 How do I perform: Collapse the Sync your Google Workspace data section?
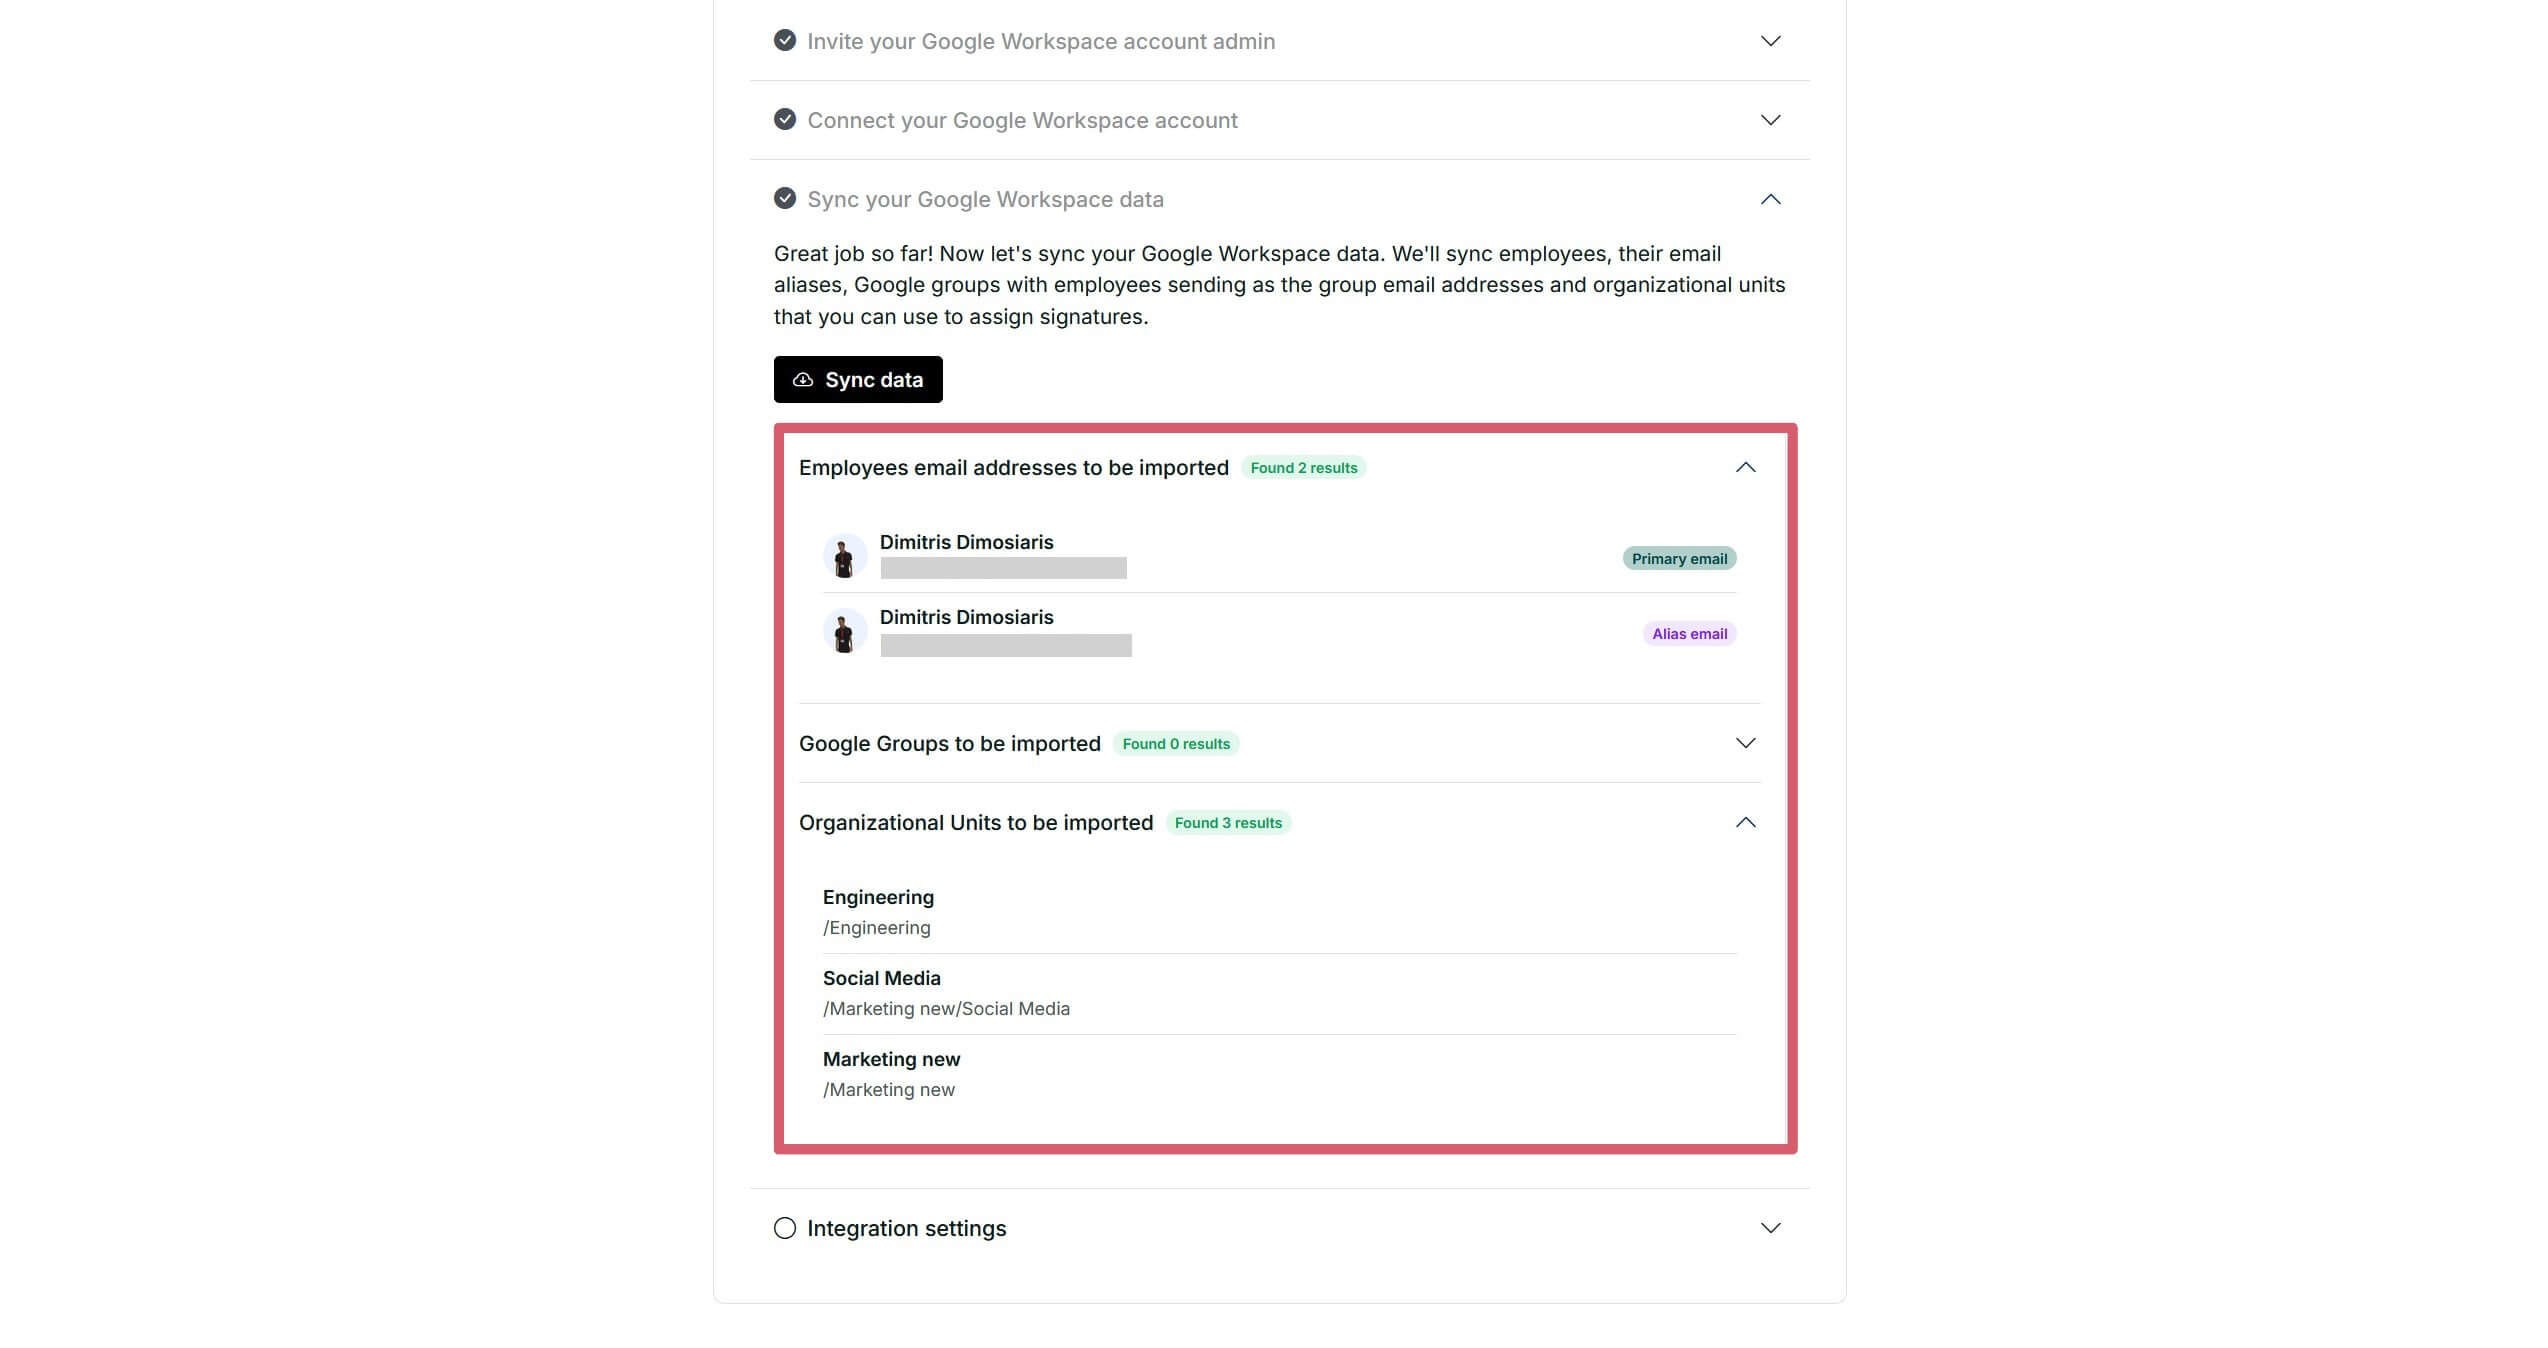(1770, 198)
